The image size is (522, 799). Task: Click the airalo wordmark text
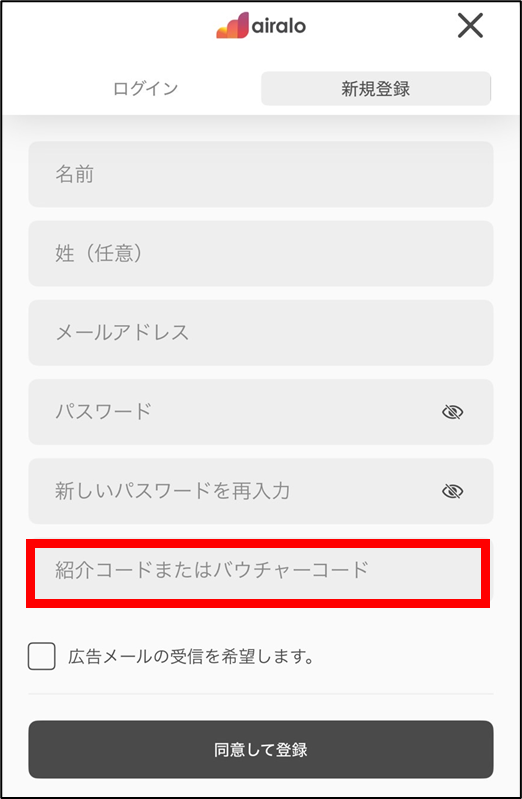pyautogui.click(x=279, y=25)
